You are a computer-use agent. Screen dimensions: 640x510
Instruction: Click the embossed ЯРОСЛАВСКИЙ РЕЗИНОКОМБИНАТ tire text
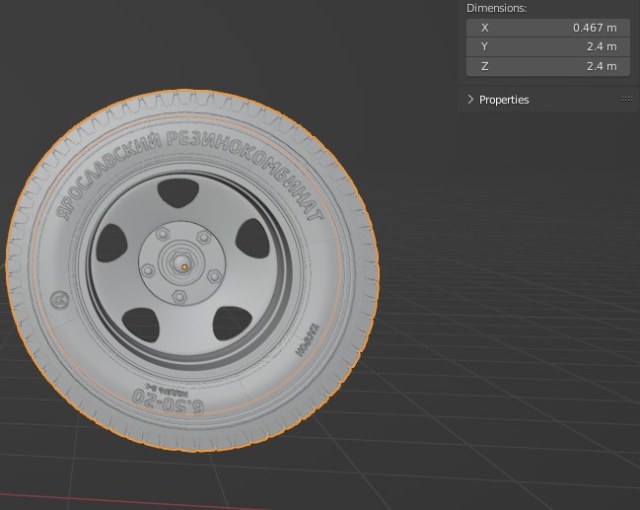(x=190, y=158)
